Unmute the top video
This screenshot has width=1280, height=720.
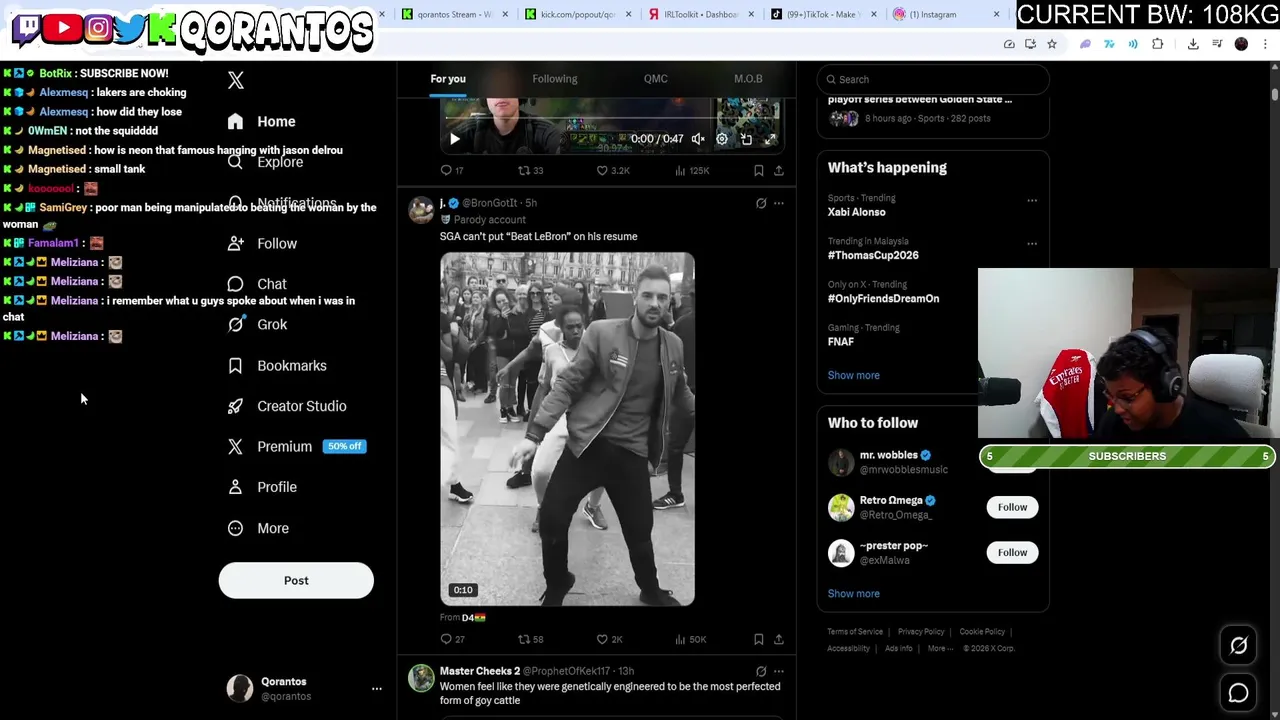(x=698, y=140)
